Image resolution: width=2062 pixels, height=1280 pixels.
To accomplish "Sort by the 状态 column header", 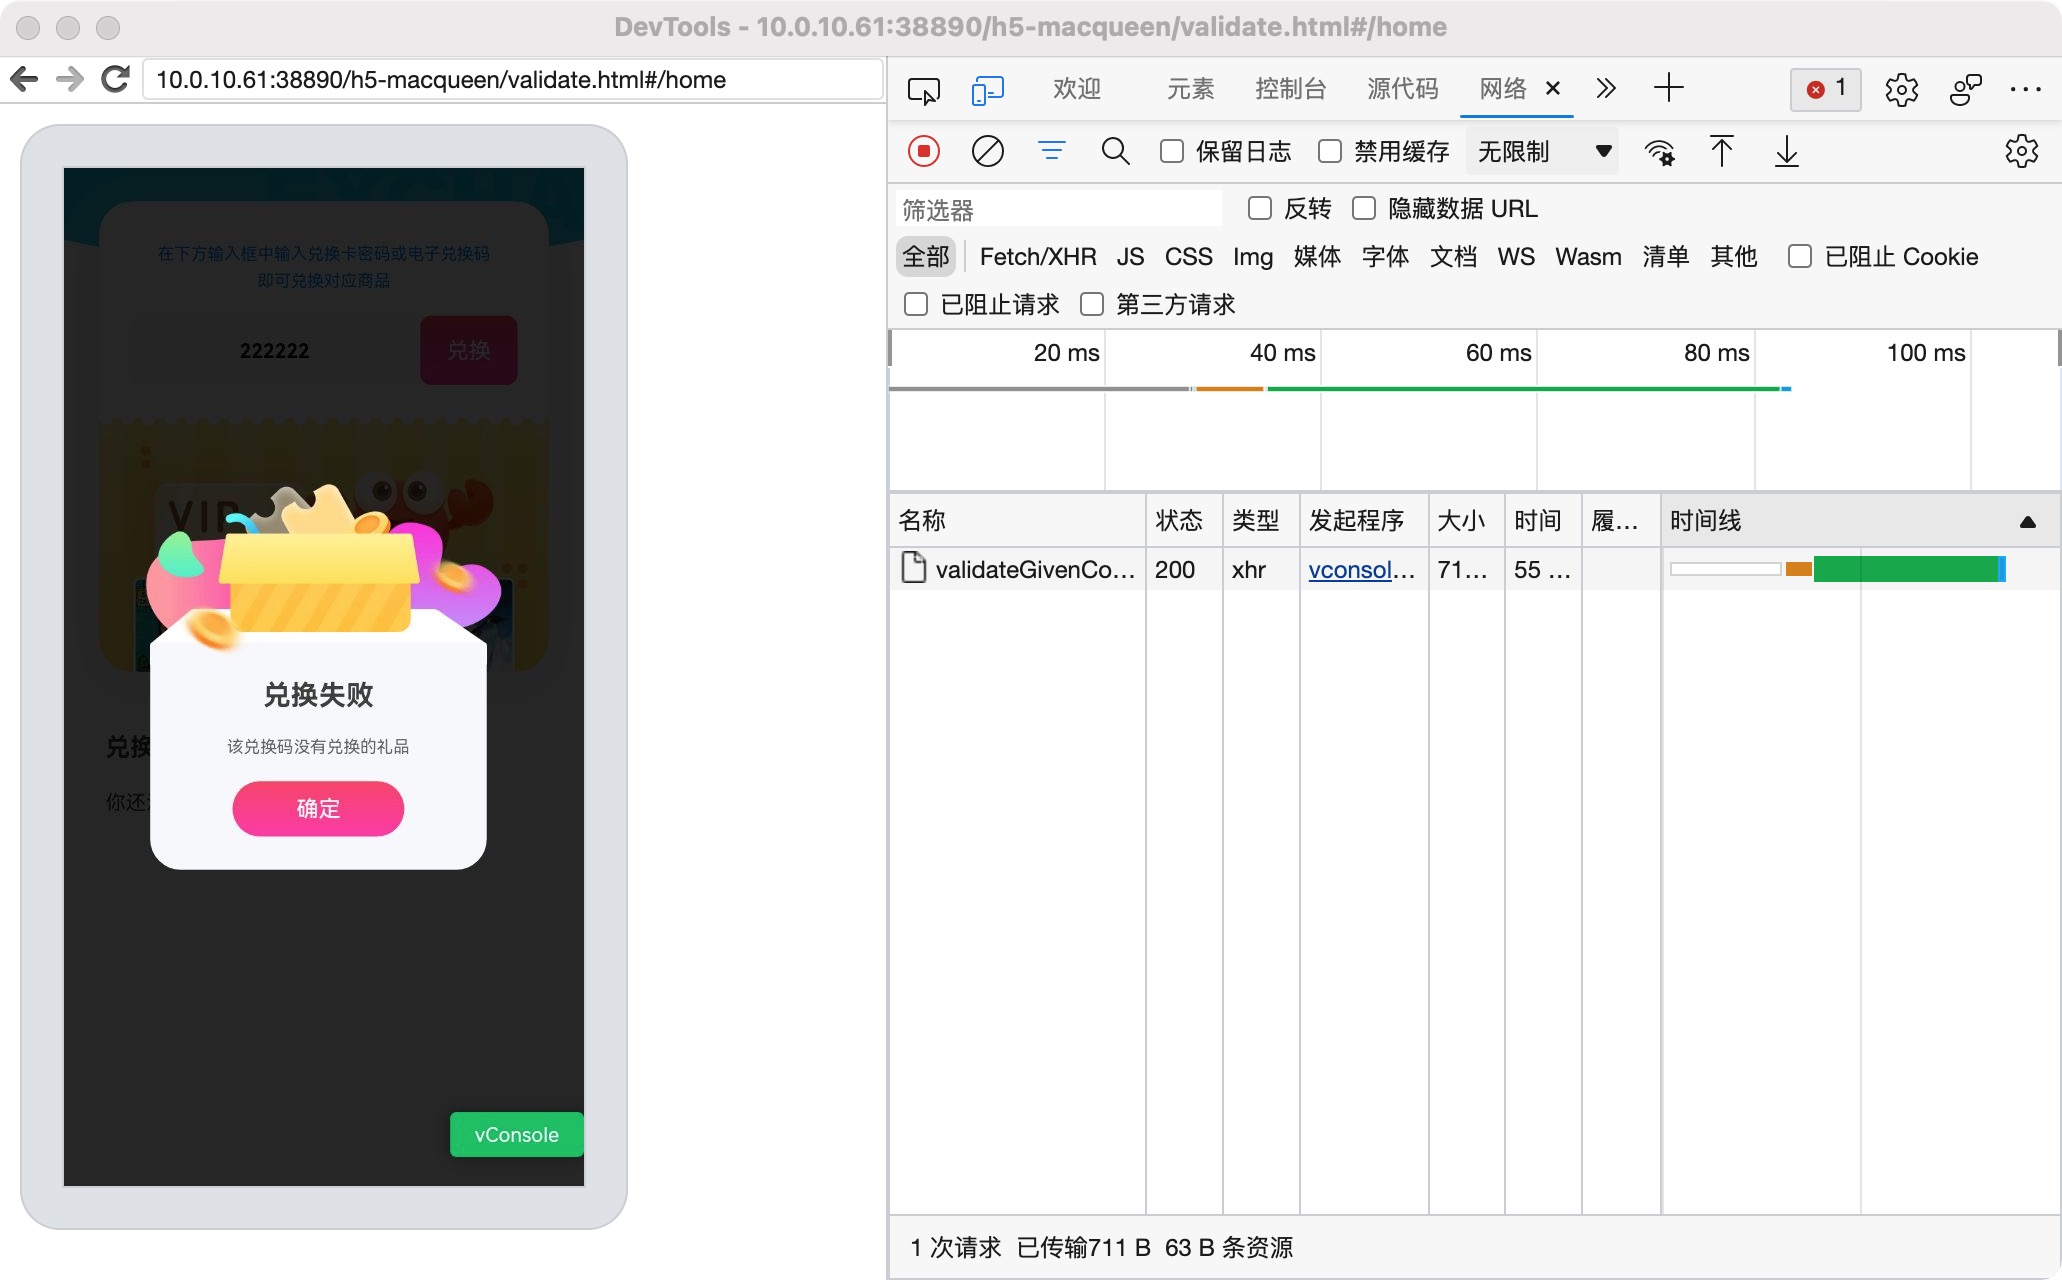I will (1184, 520).
